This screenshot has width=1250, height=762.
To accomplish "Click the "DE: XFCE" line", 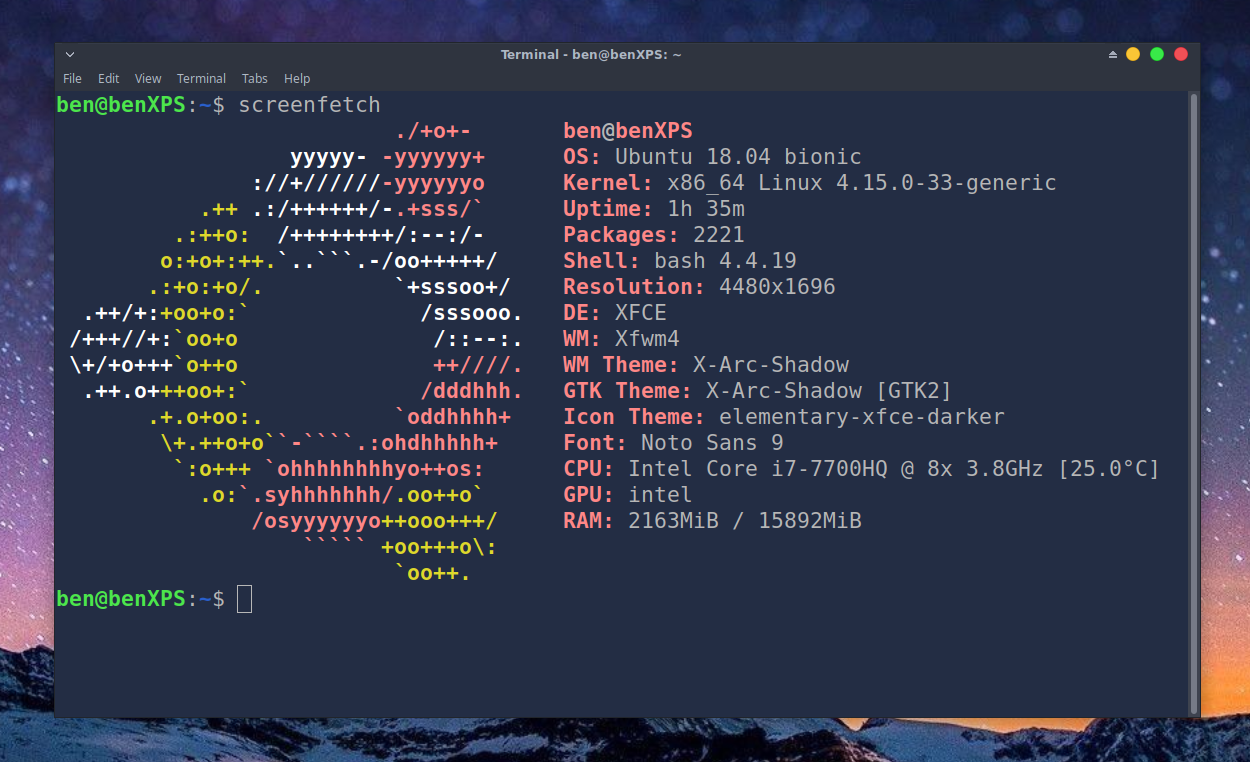I will point(615,313).
